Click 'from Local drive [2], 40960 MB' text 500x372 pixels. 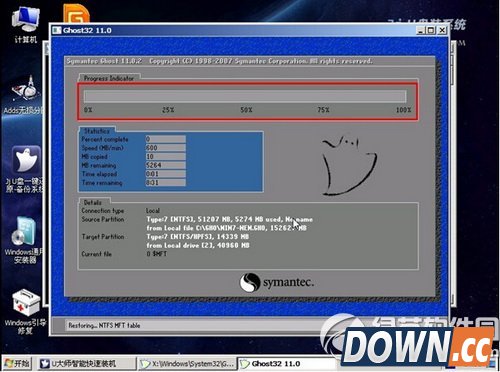(198, 245)
